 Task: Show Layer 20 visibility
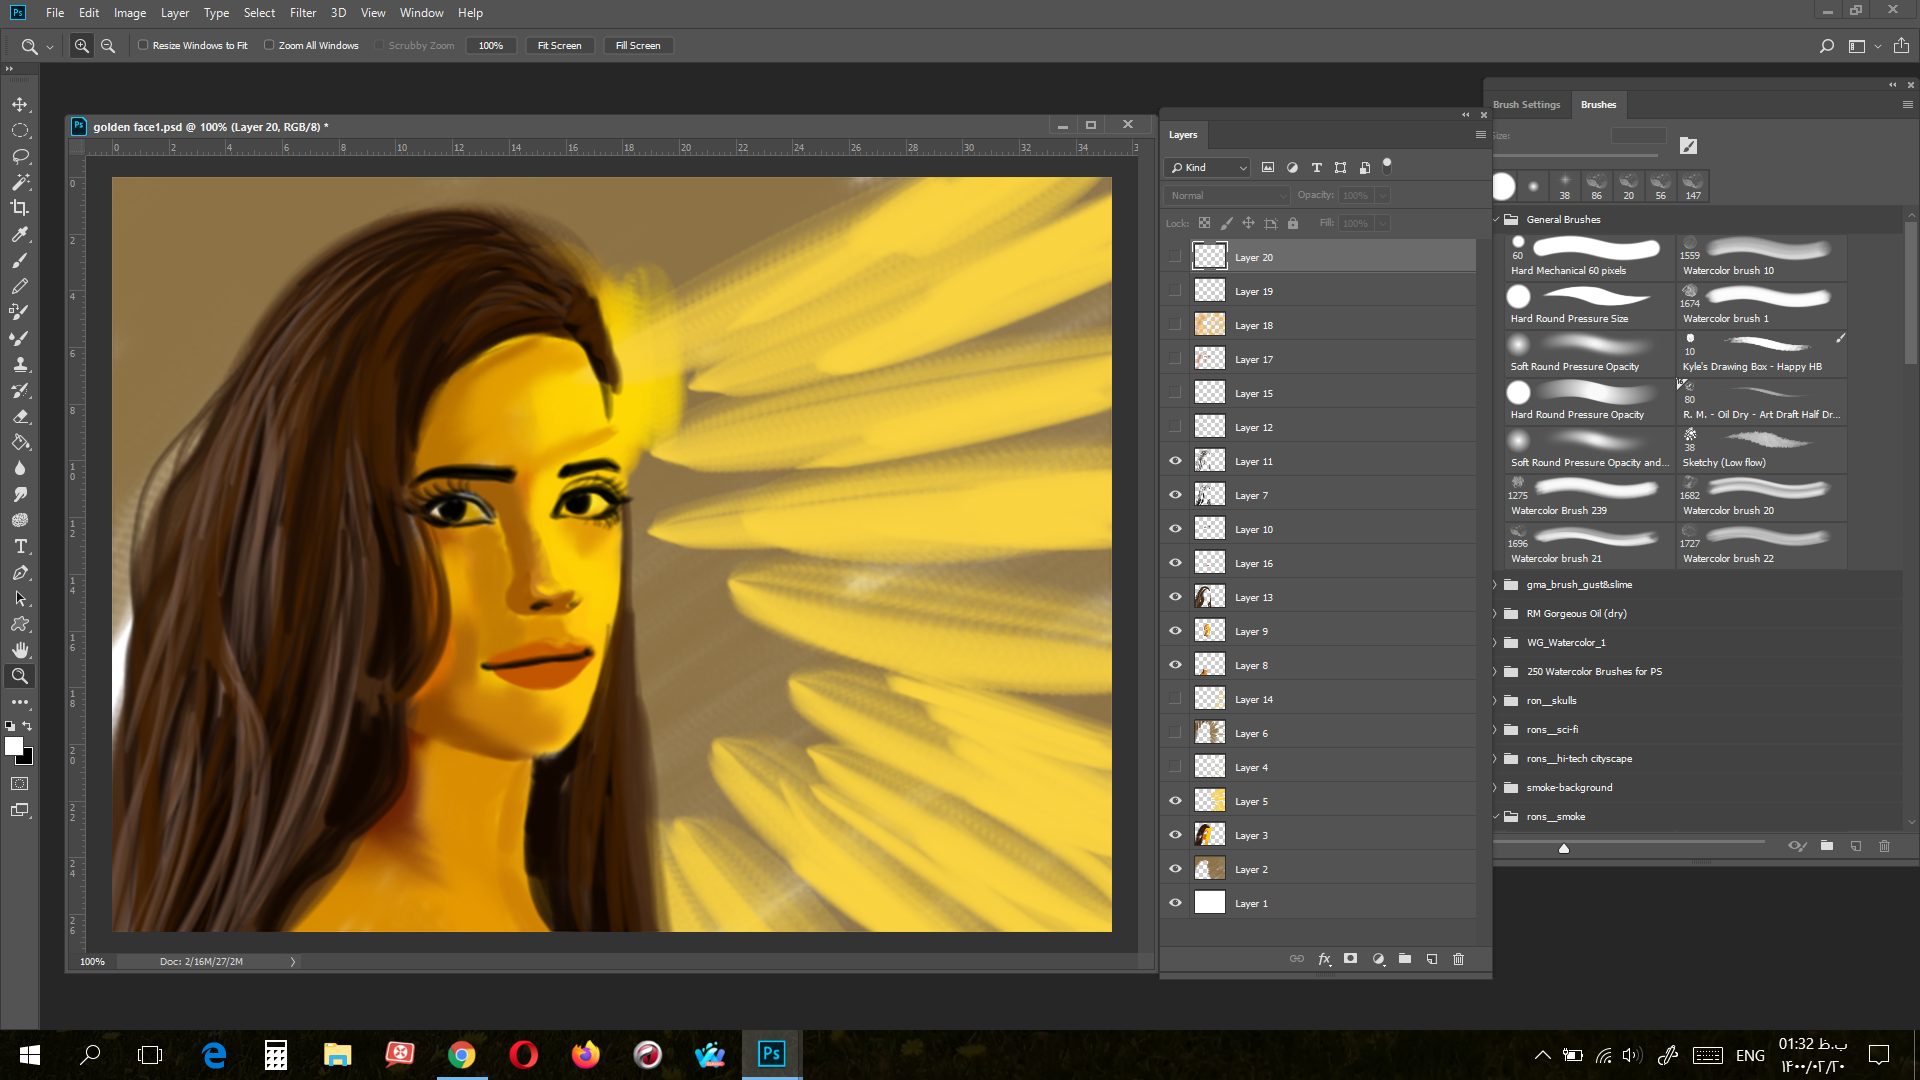coord(1175,257)
